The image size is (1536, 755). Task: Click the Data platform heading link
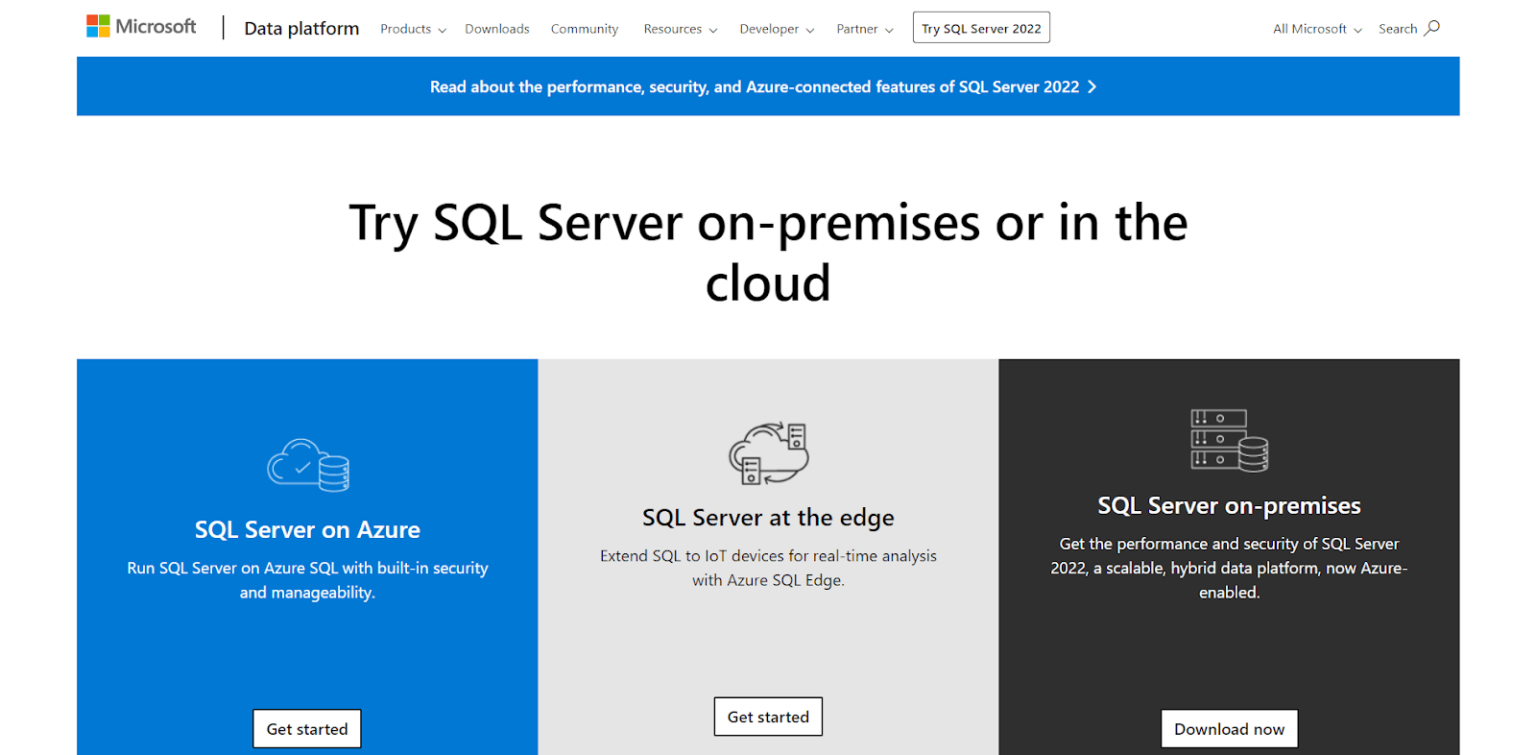301,28
